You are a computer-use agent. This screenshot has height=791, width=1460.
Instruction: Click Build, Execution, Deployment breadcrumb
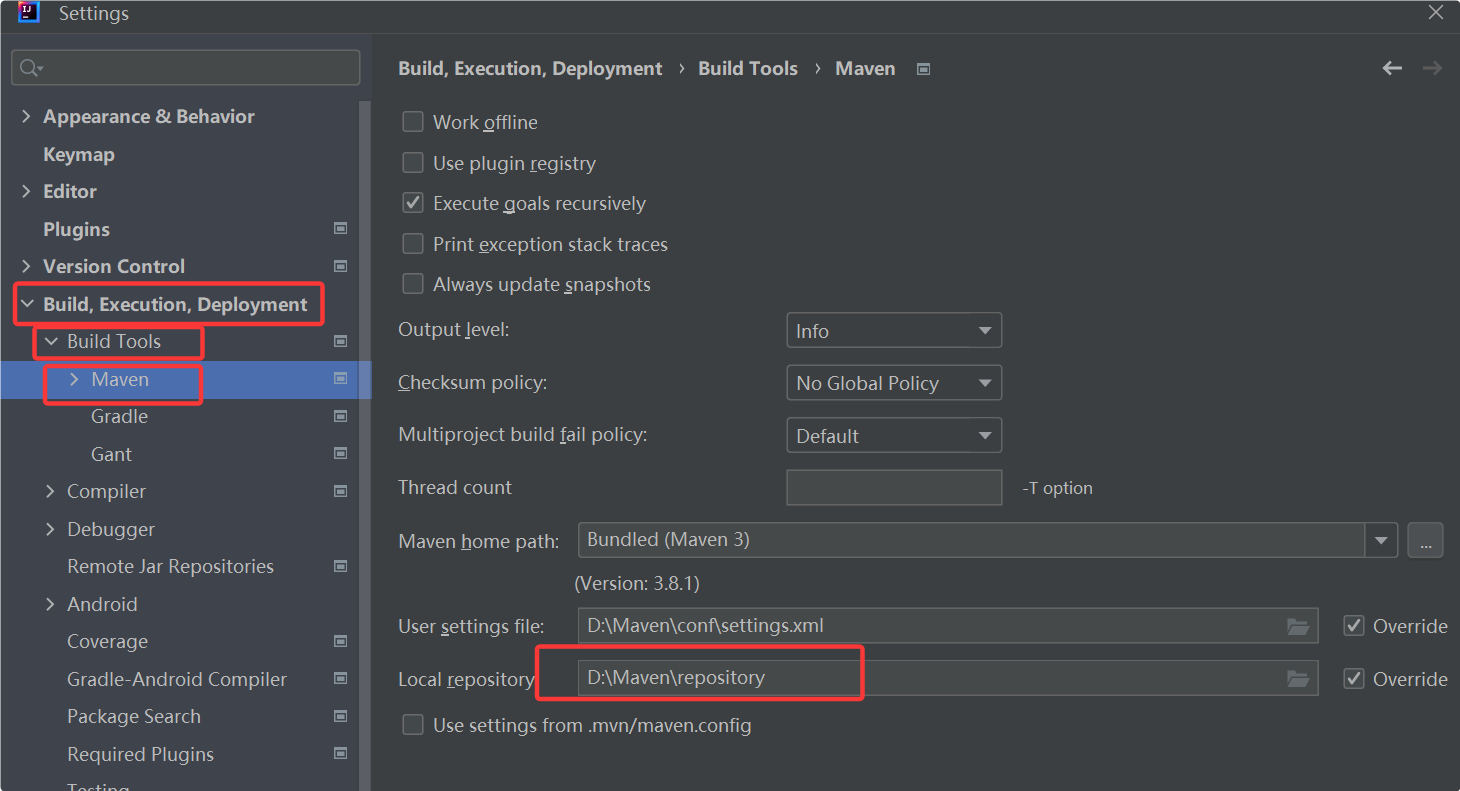(530, 68)
